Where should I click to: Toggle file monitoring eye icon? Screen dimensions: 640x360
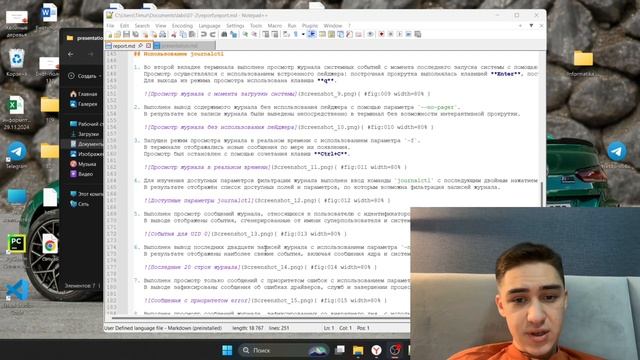pyautogui.click(x=370, y=34)
